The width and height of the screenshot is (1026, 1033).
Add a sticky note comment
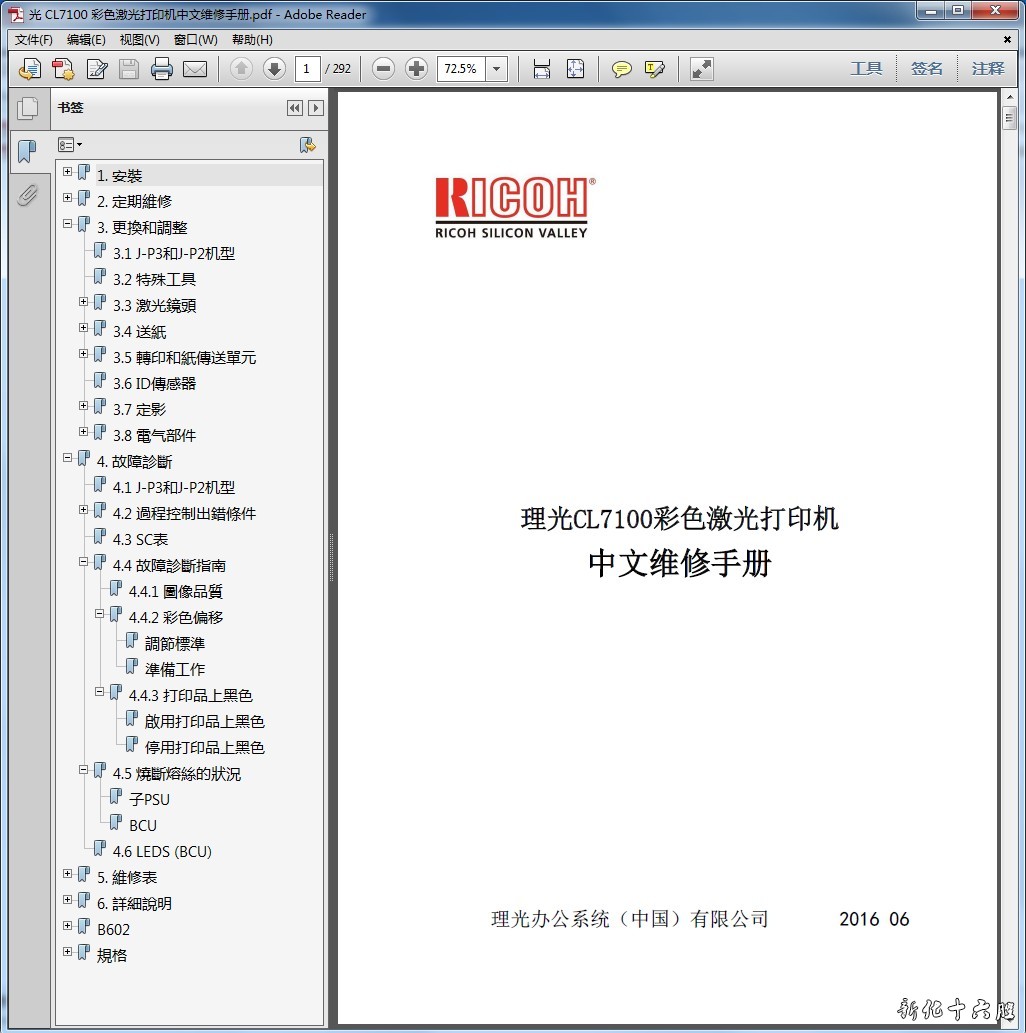click(x=622, y=69)
